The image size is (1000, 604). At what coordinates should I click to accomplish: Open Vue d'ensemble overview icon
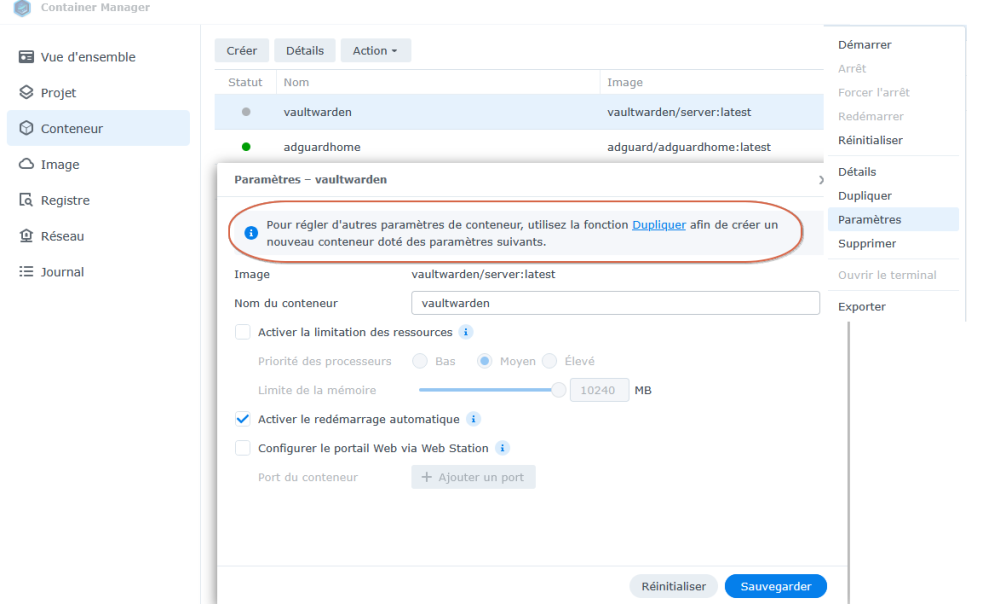coord(26,57)
